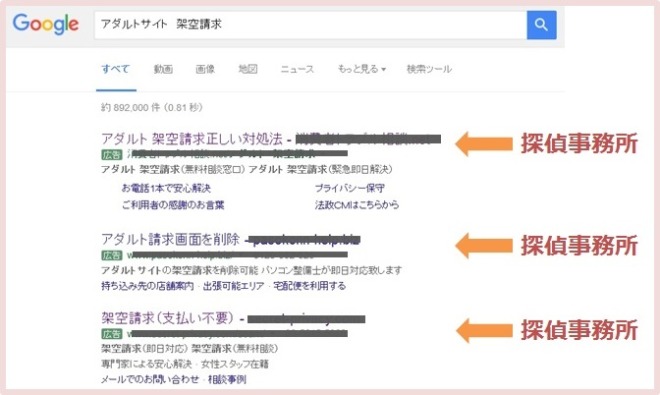Open the アダルト請求画面を削除 result
This screenshot has height=395, width=660.
click(170, 240)
